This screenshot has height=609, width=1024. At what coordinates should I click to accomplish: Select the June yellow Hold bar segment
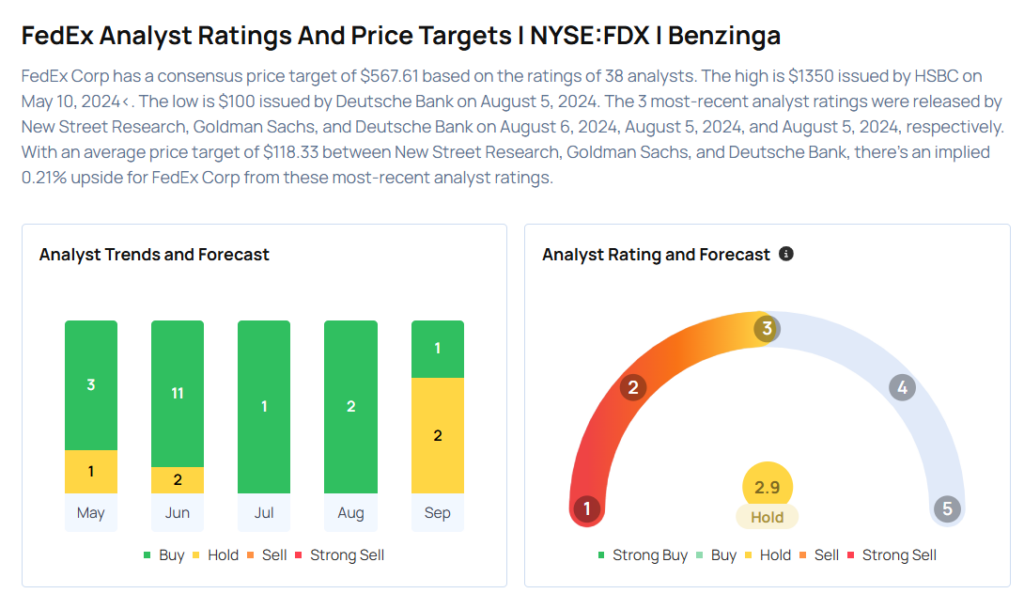click(177, 480)
